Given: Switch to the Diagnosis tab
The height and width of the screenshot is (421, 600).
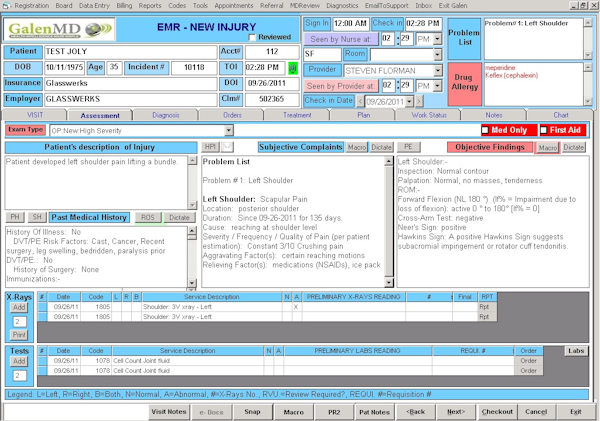Looking at the screenshot, I should pyautogui.click(x=166, y=115).
